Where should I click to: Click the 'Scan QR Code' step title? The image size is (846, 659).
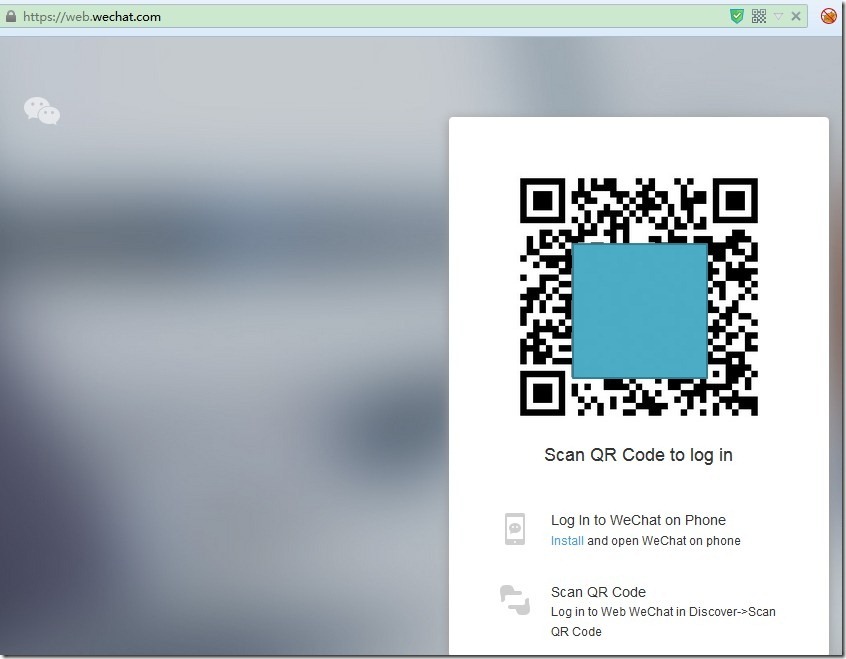(598, 592)
